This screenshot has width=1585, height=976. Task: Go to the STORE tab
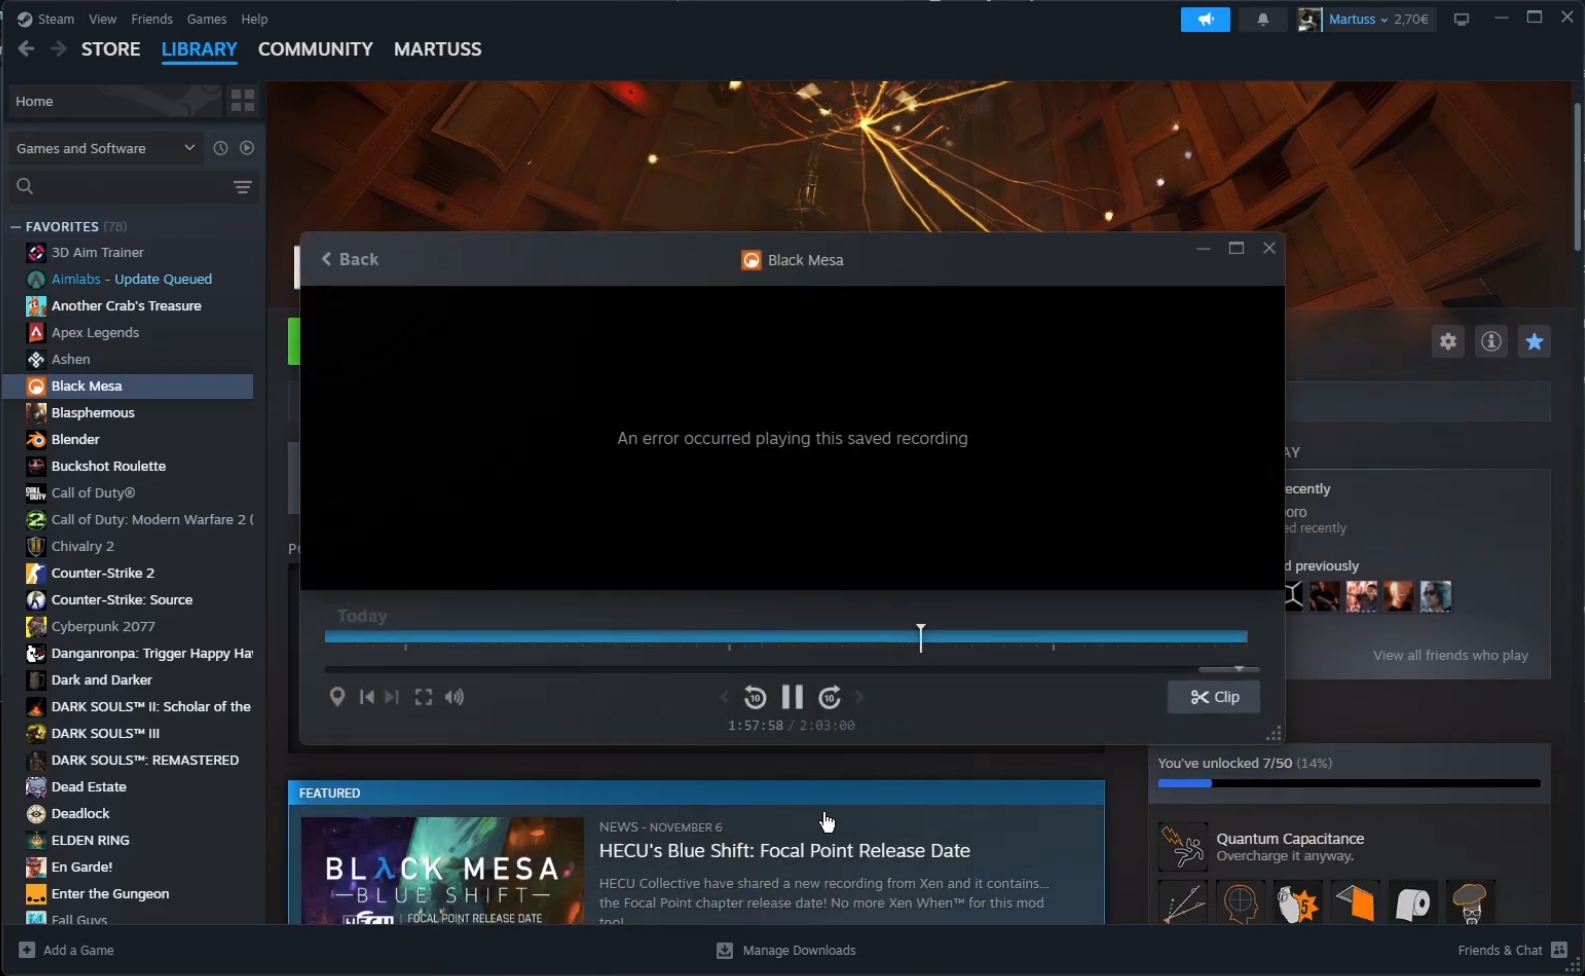point(111,49)
